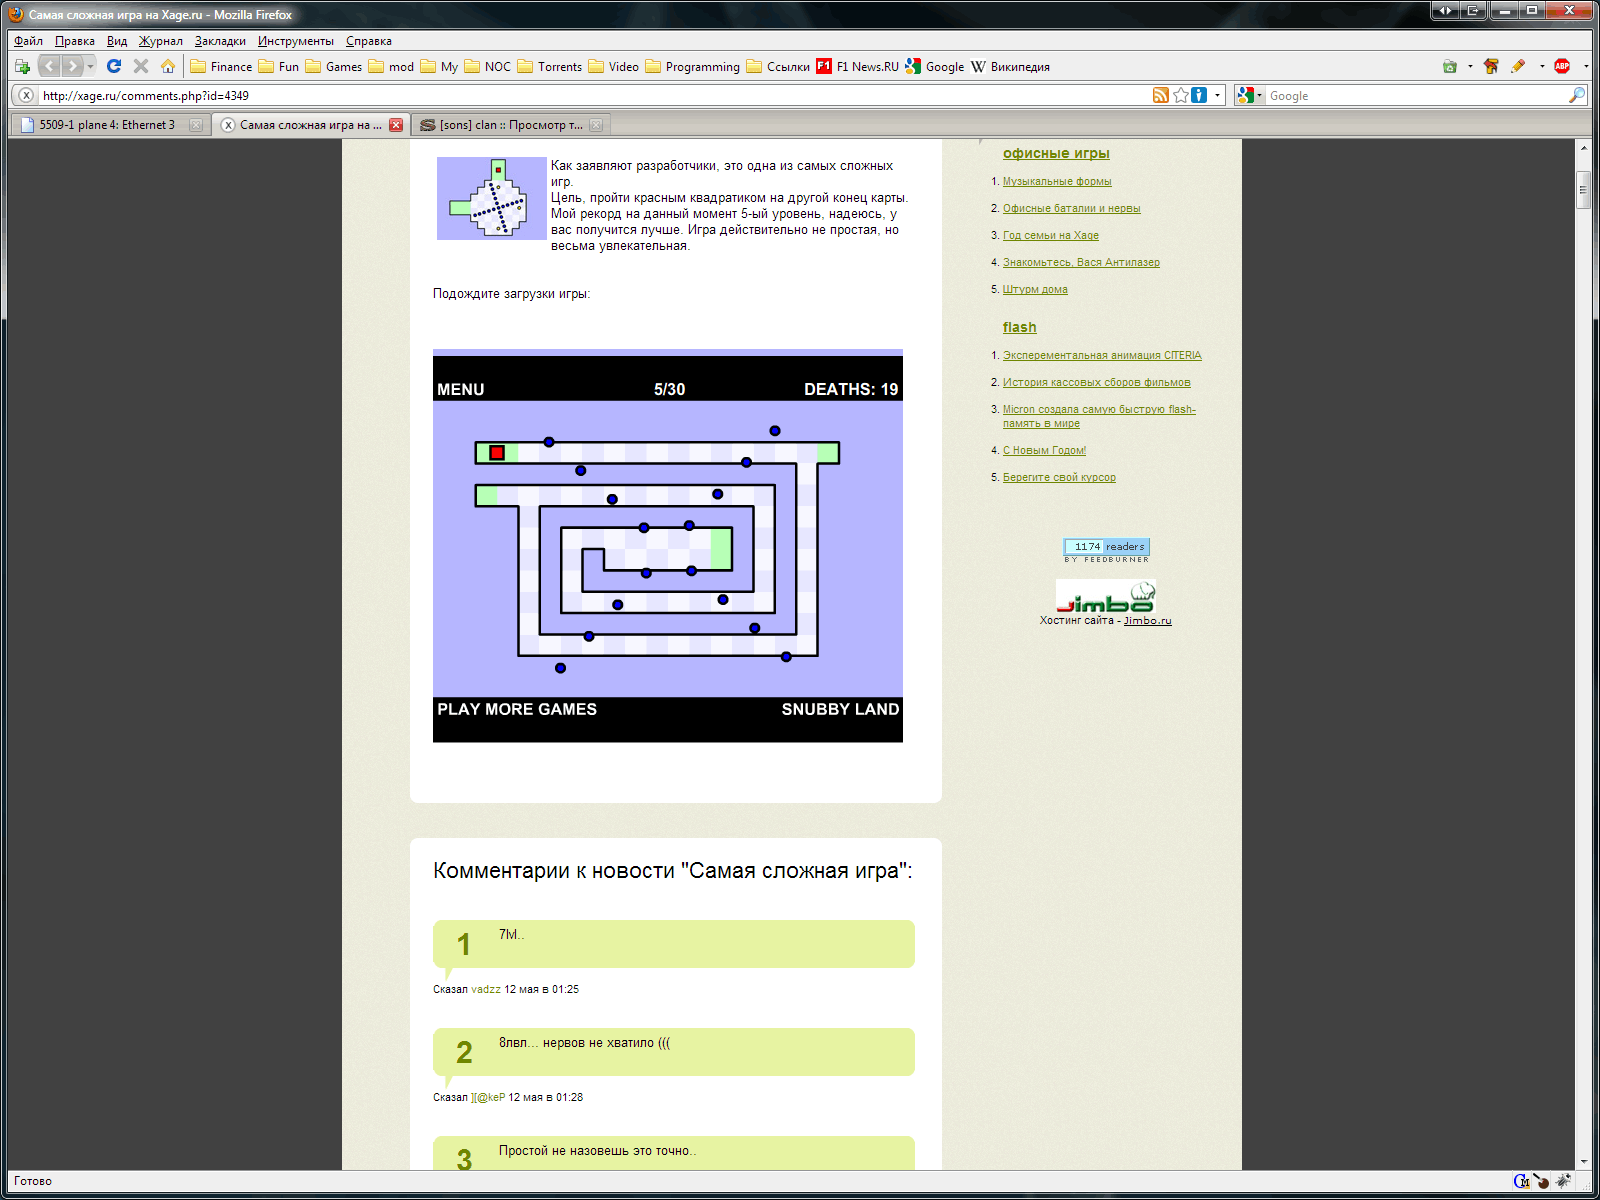Open the Google bookmark in bookmarks bar
This screenshot has height=1200, width=1600.
935,67
